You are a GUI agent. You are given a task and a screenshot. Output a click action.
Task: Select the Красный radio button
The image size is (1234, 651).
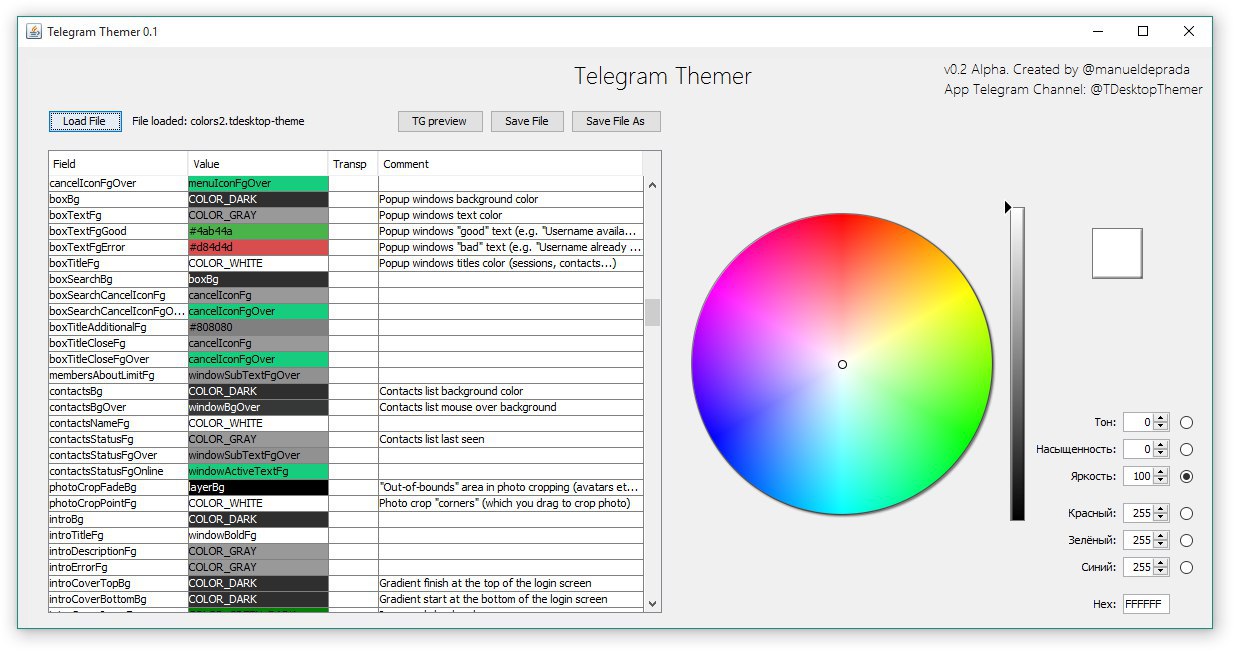pos(1186,513)
